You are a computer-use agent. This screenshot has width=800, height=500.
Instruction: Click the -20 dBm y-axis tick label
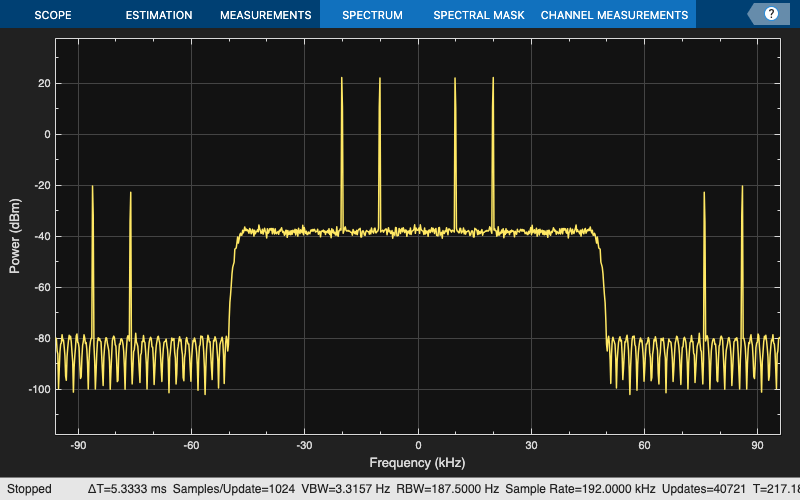click(42, 185)
